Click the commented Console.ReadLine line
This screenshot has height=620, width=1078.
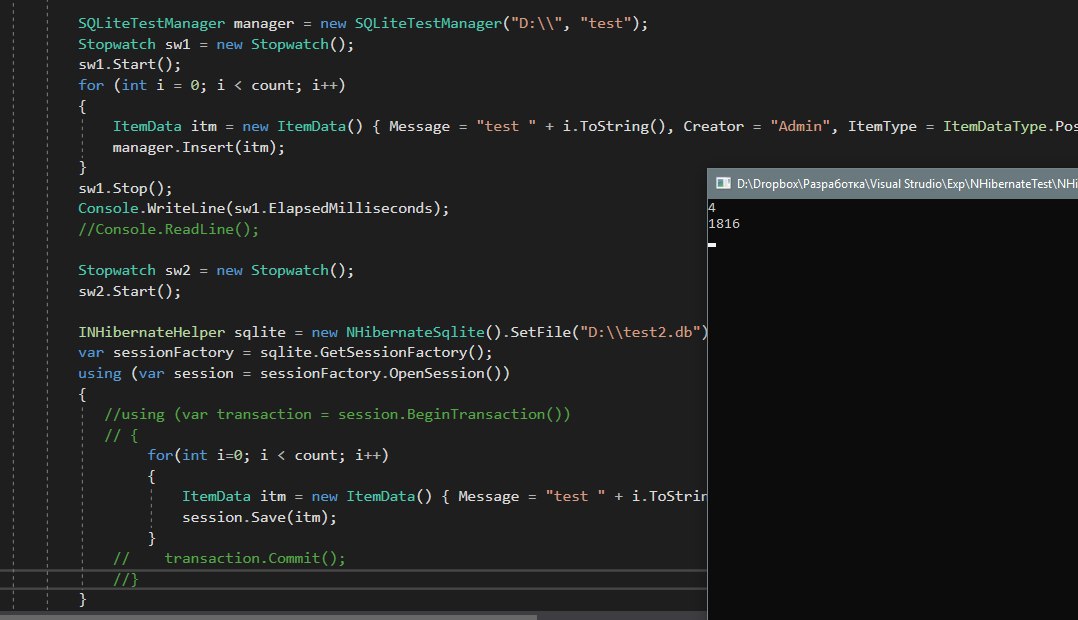[168, 229]
